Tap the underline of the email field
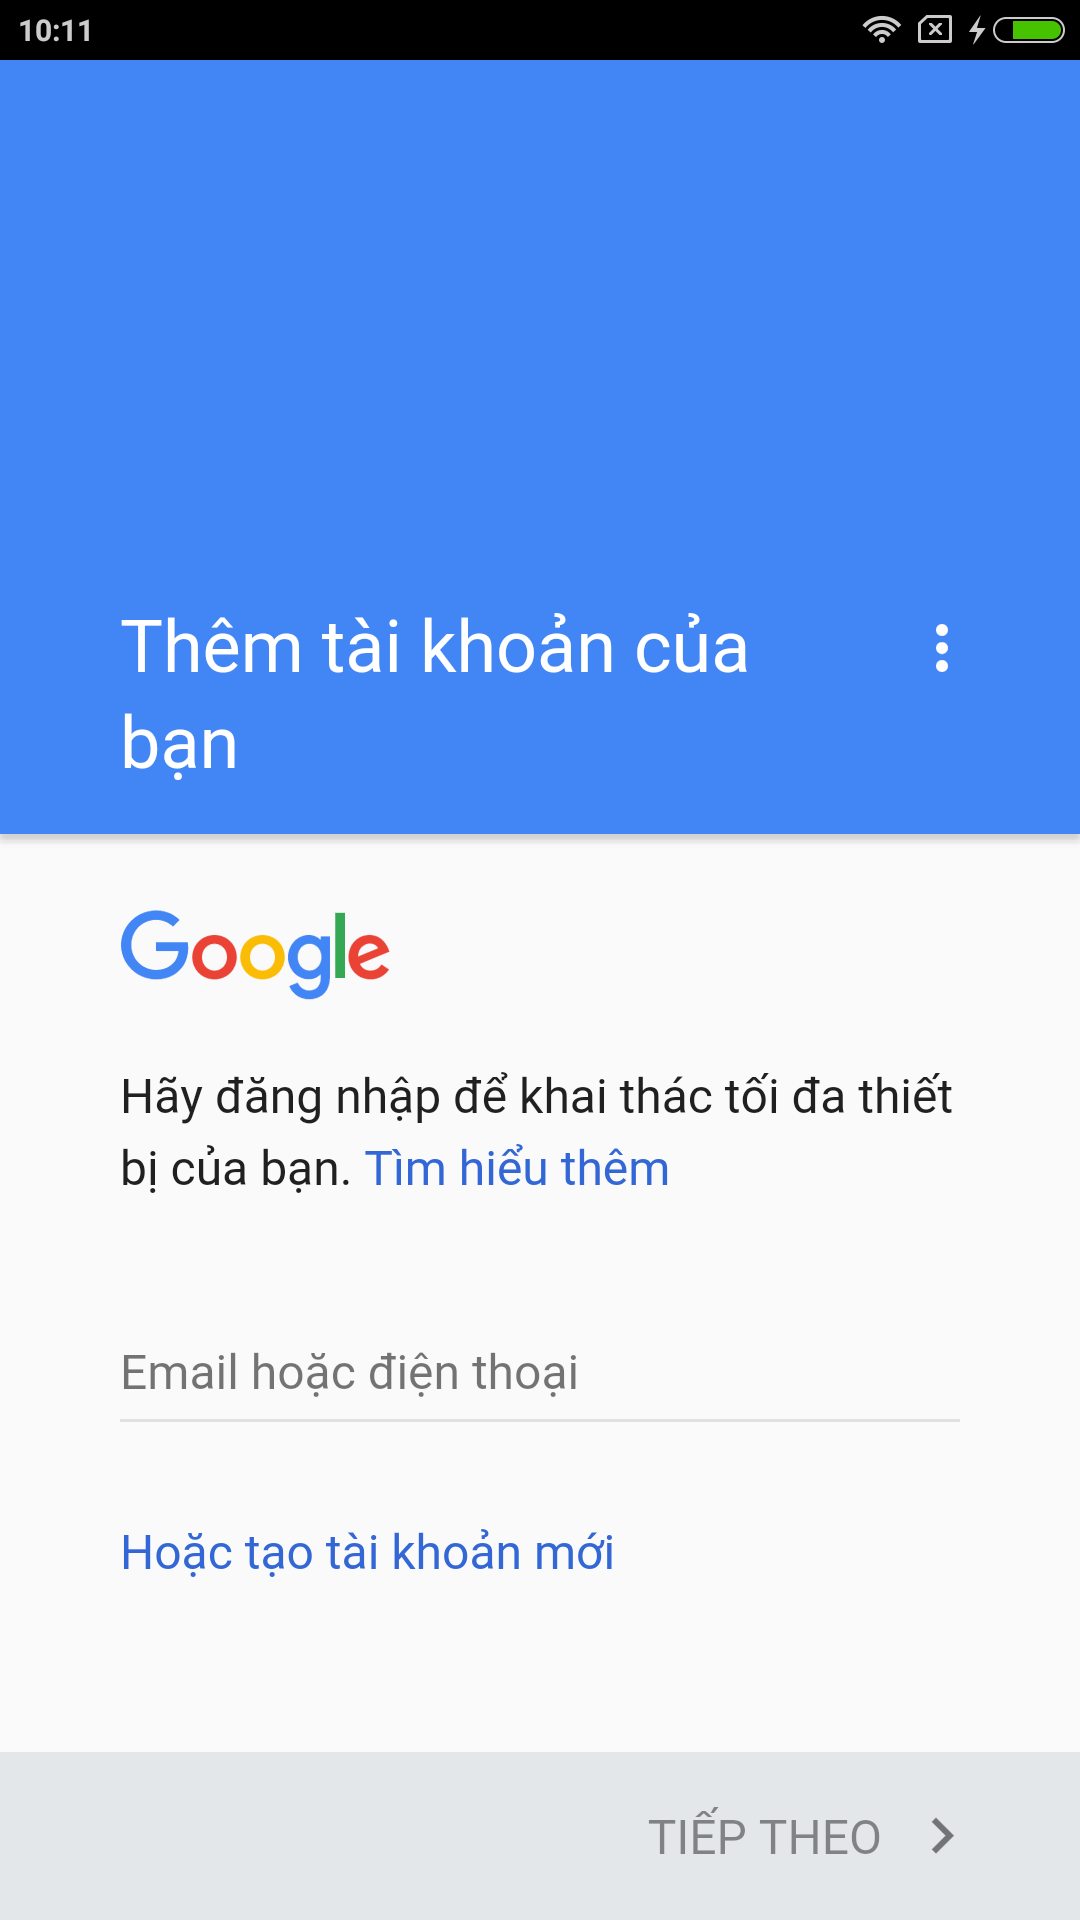Image resolution: width=1080 pixels, height=1920 pixels. coord(540,1420)
